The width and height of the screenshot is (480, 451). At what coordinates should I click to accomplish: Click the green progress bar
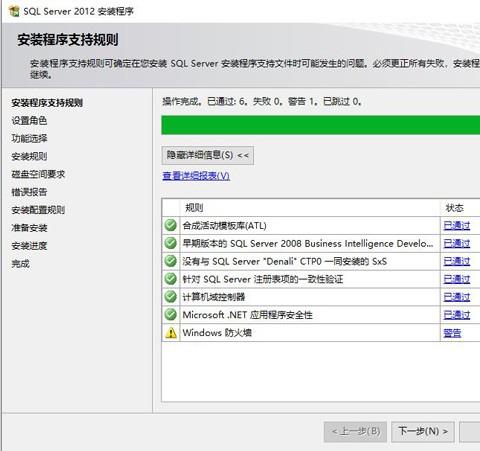[x=321, y=125]
